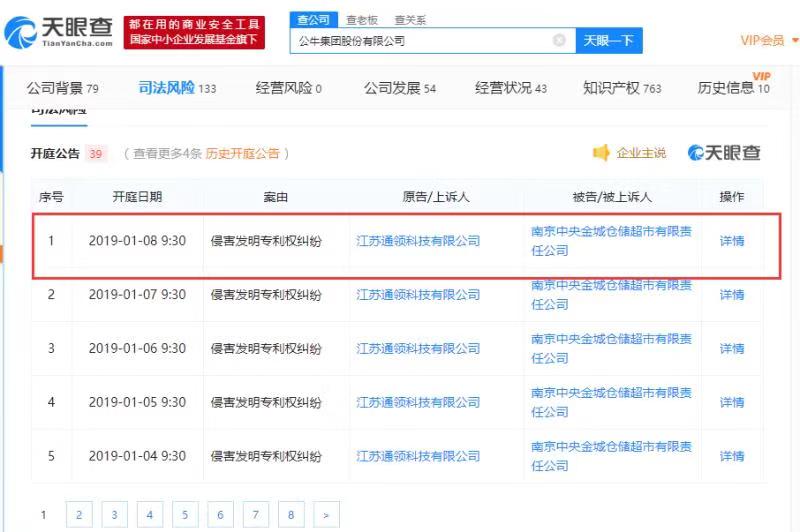Viewport: 800px width, 532px height.
Task: Click the TianYanCha logo in the header
Action: coord(58,33)
